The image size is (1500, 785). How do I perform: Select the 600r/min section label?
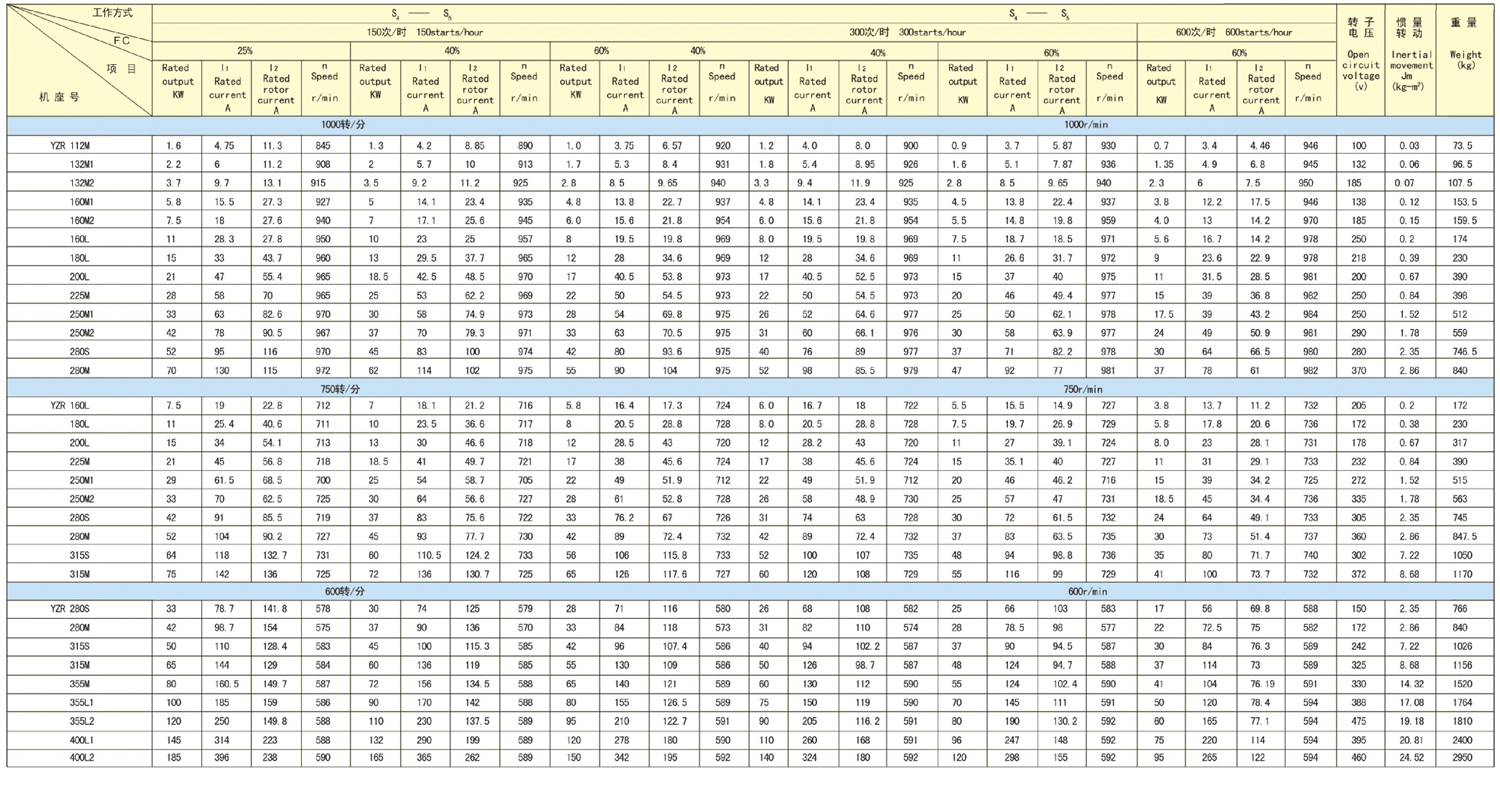coord(1092,591)
